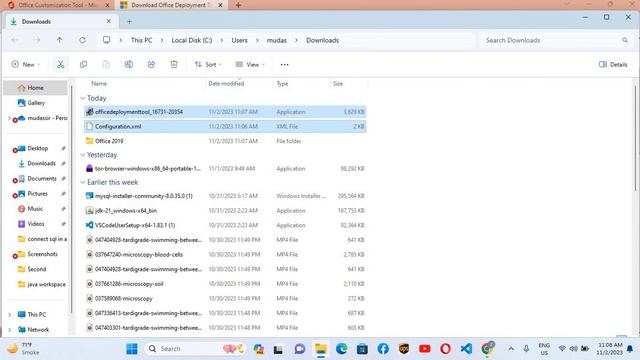The image size is (640, 360).
Task: Open java workspace folder in sidebar
Action: [x=46, y=284]
